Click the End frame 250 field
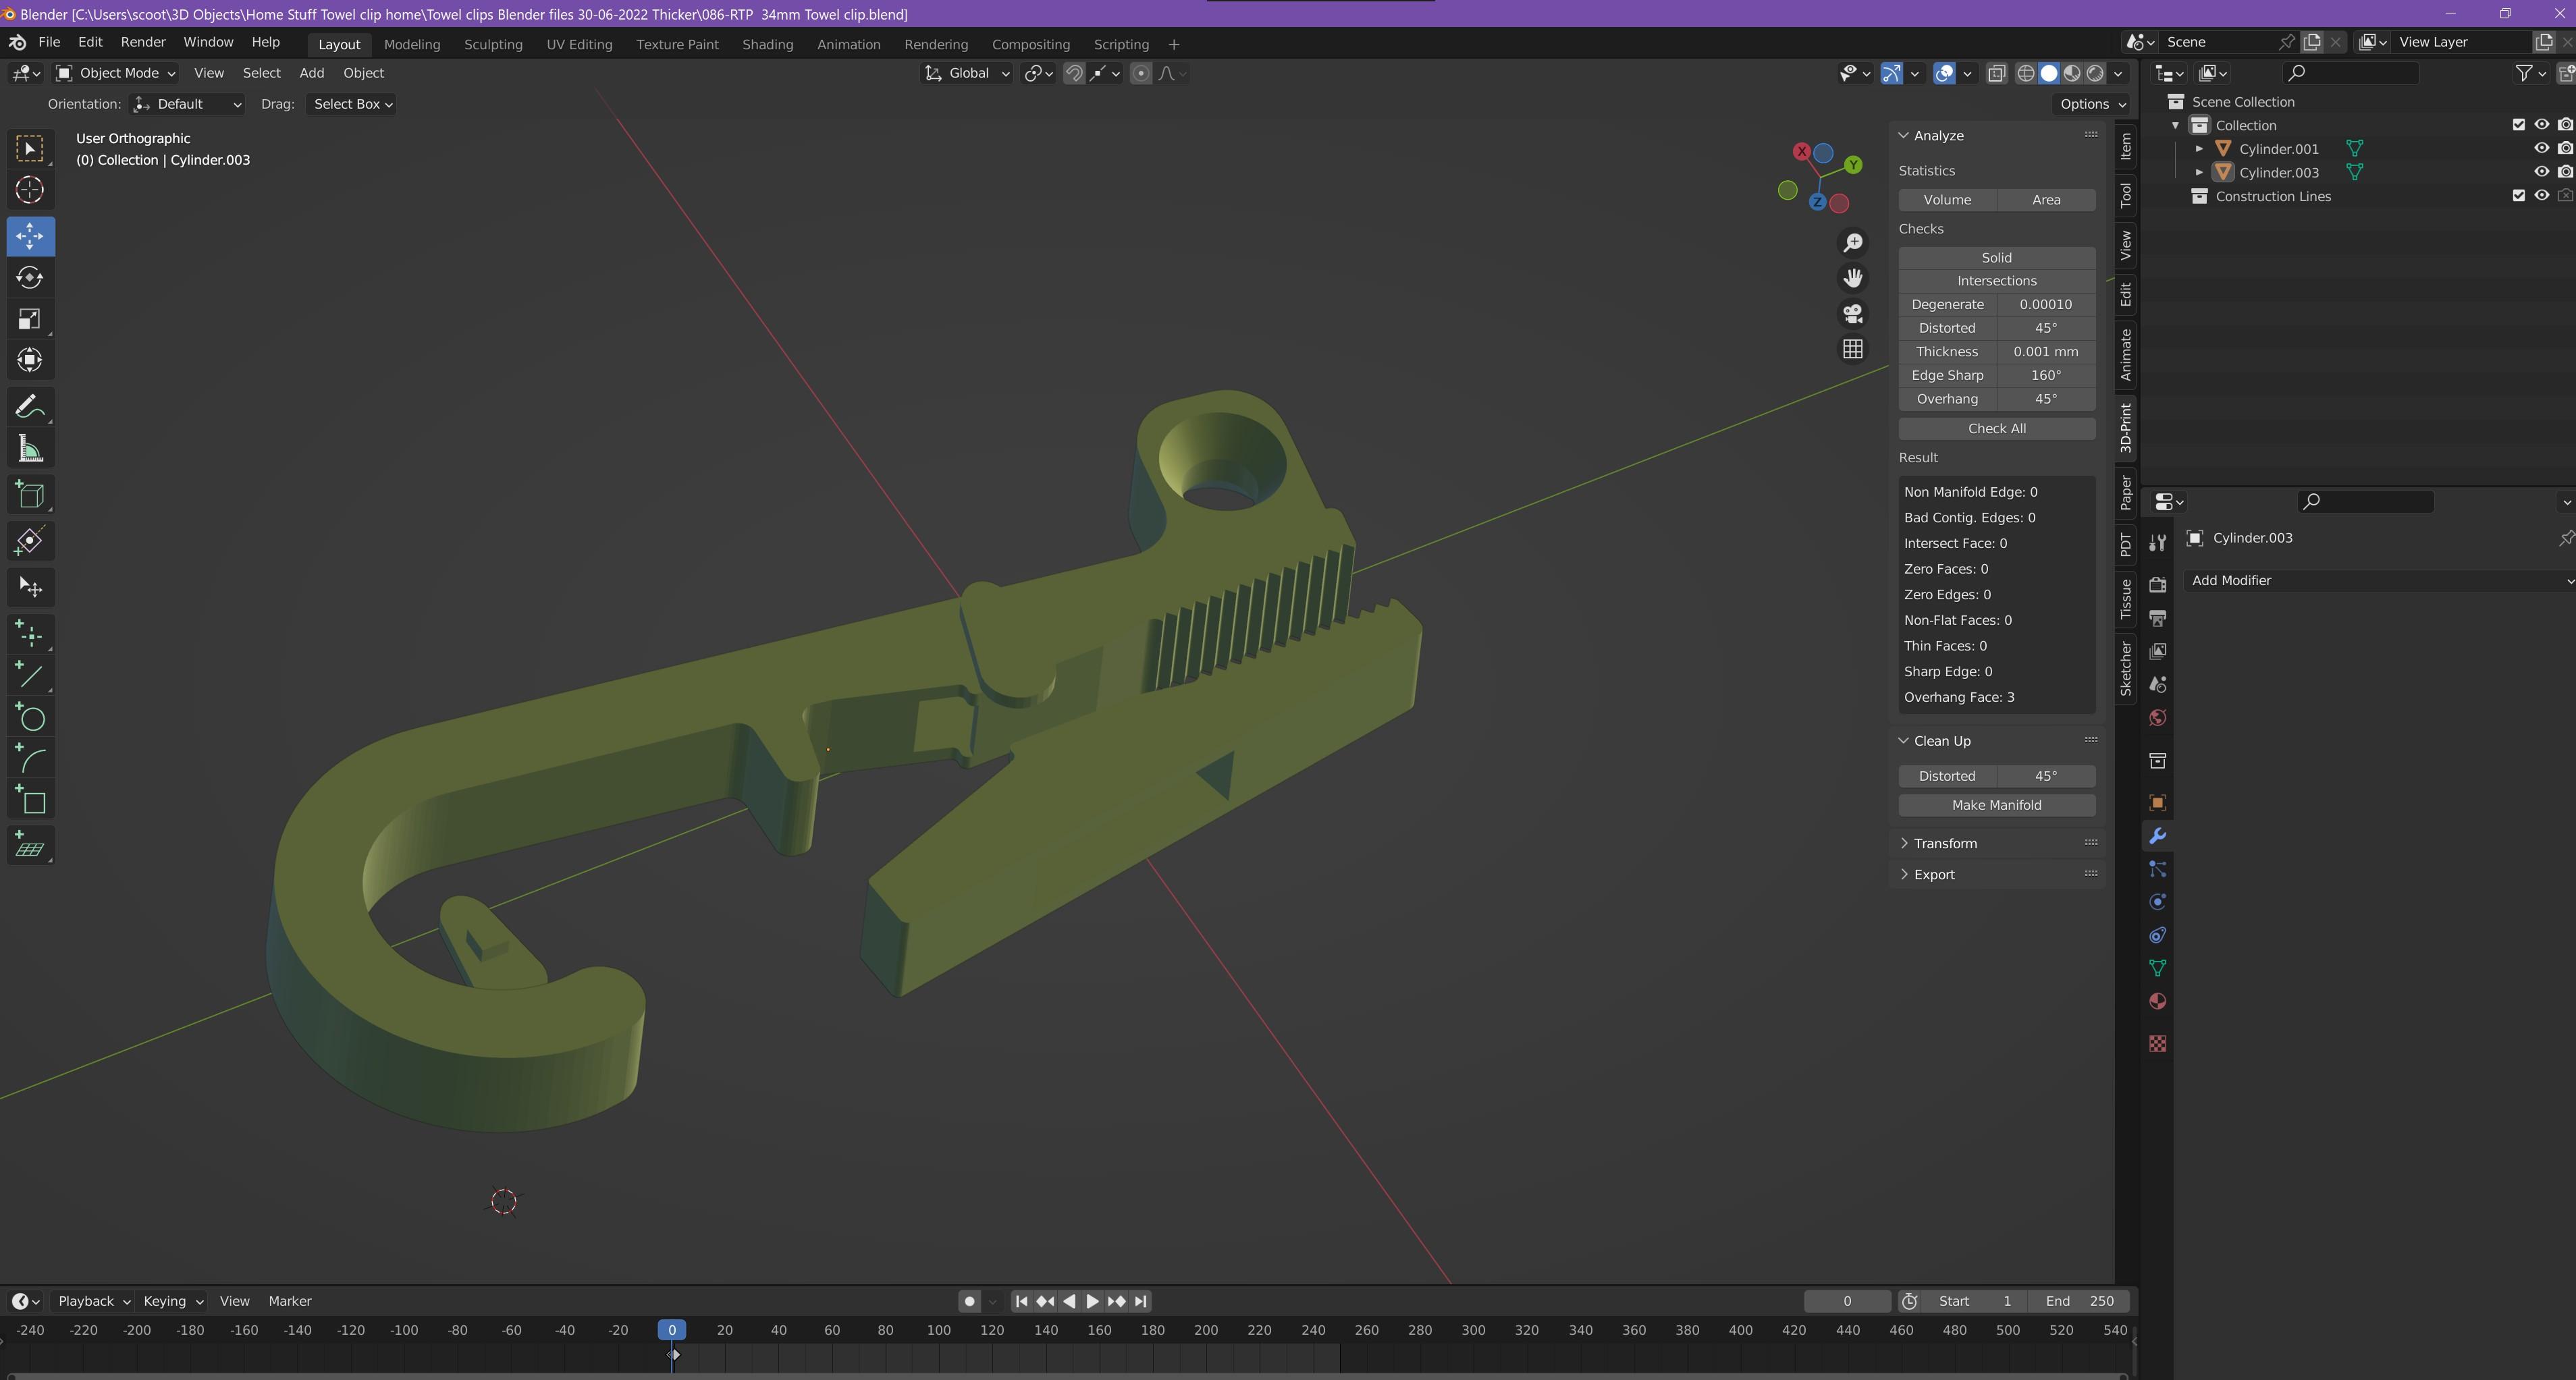 click(2079, 1301)
